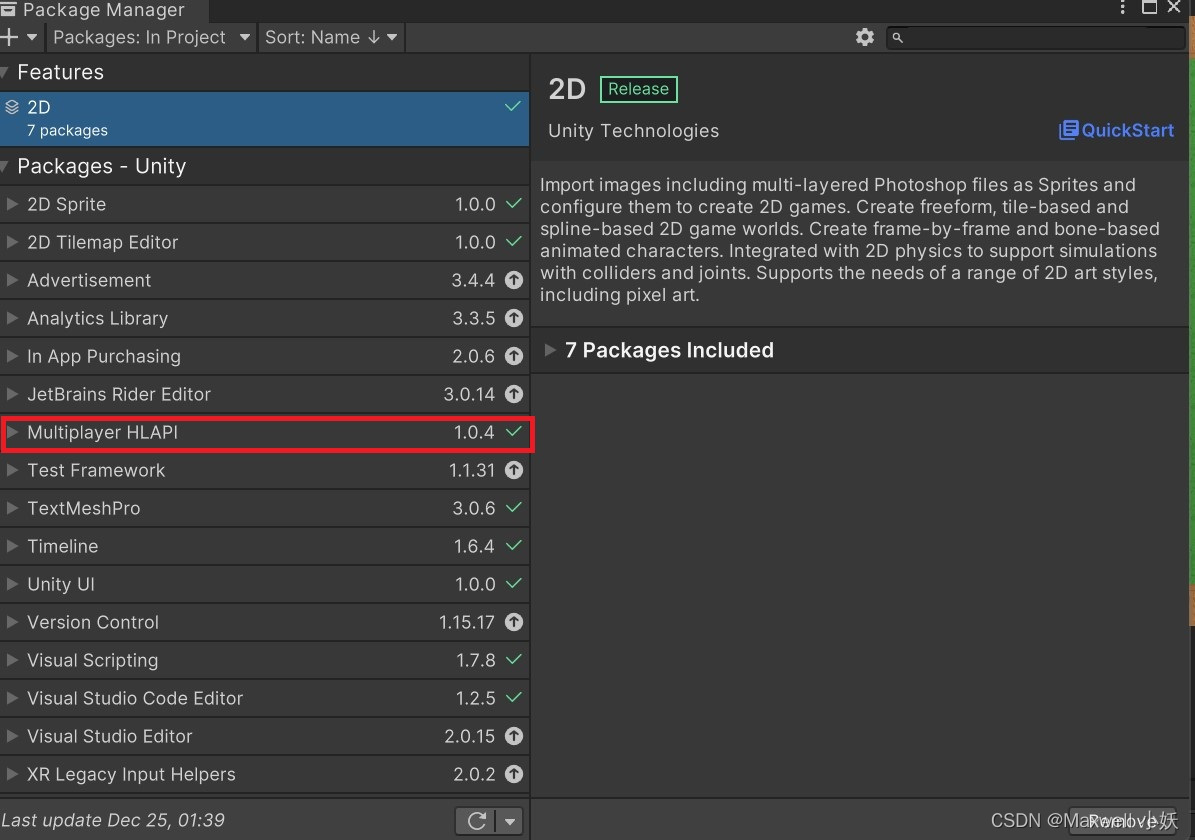Expand the TextMeshPro arrow
Screen dimensions: 1195x840
click(11, 508)
